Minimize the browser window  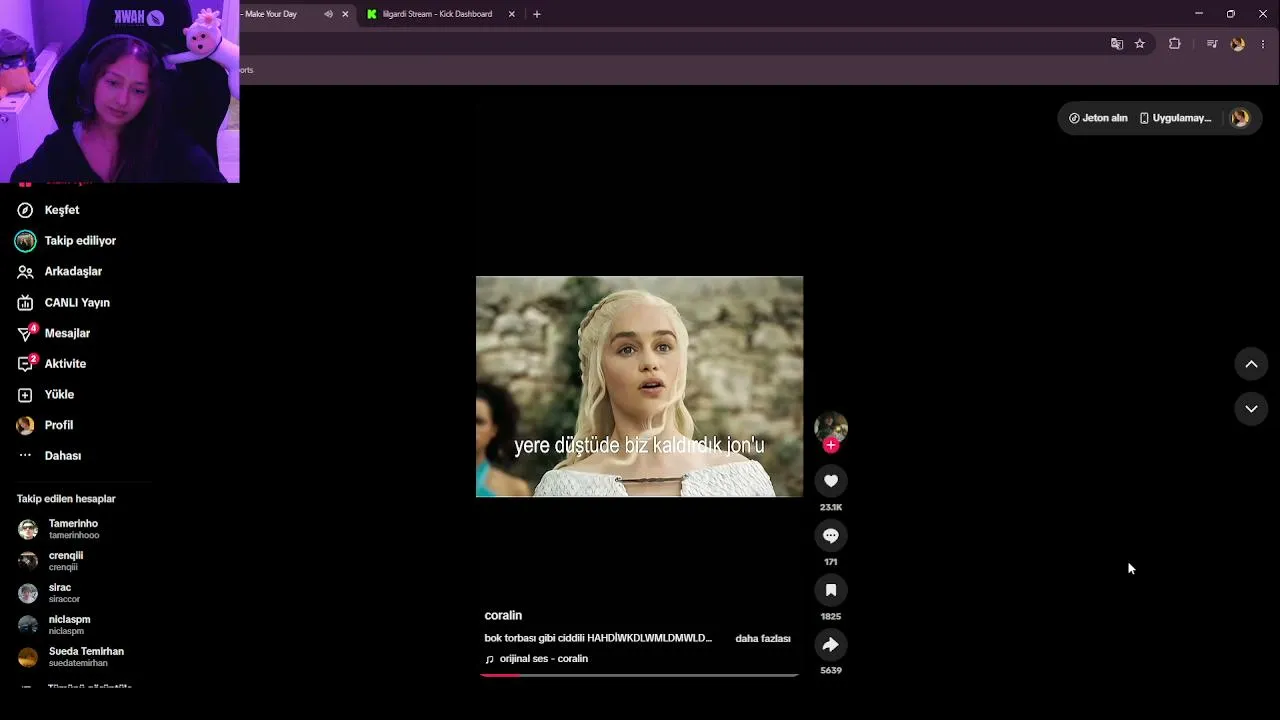point(1198,14)
